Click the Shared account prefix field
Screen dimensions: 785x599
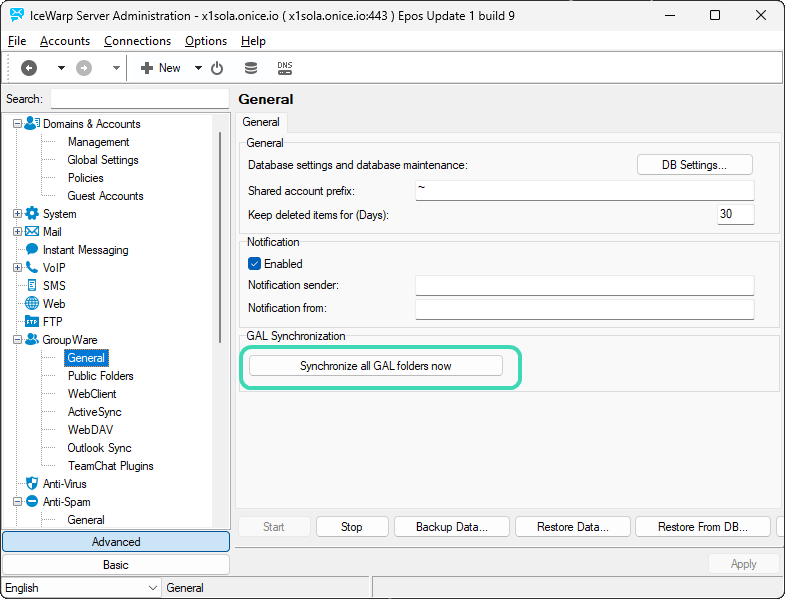coord(585,190)
